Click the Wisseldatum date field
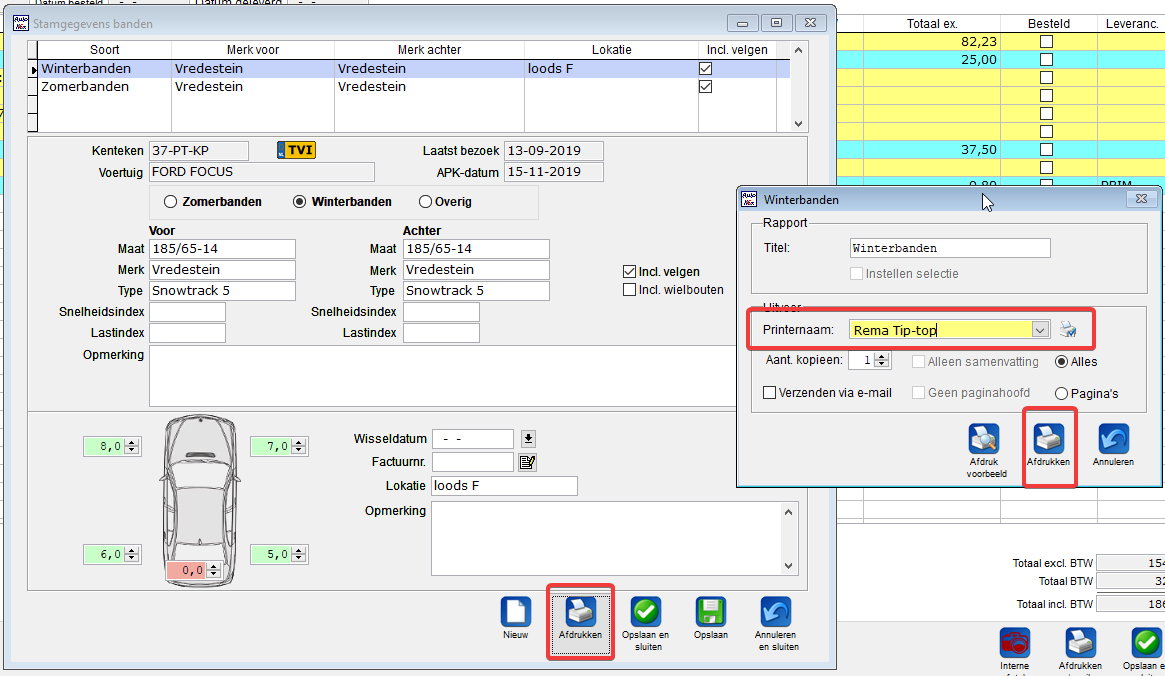This screenshot has width=1165, height=676. click(x=473, y=439)
